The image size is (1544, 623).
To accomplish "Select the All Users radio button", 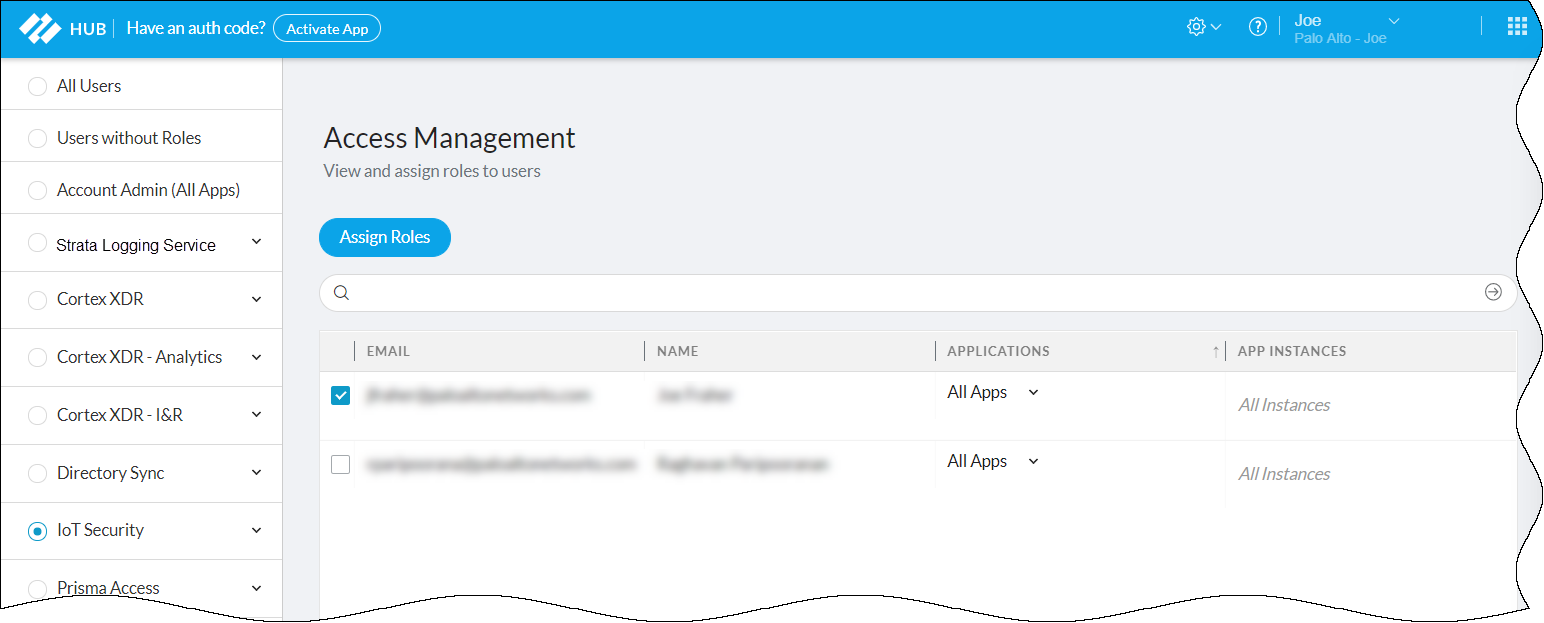I will (37, 86).
